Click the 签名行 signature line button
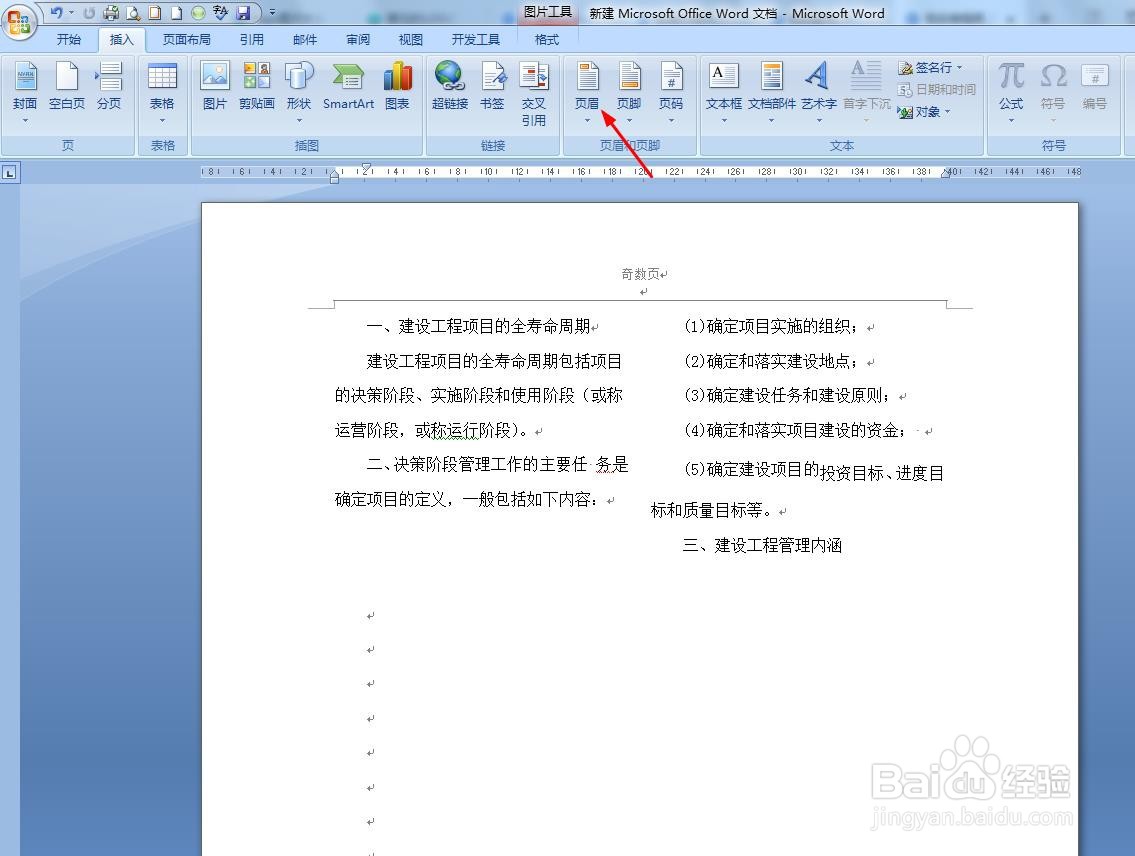Image resolution: width=1135 pixels, height=856 pixels. pyautogui.click(x=930, y=67)
